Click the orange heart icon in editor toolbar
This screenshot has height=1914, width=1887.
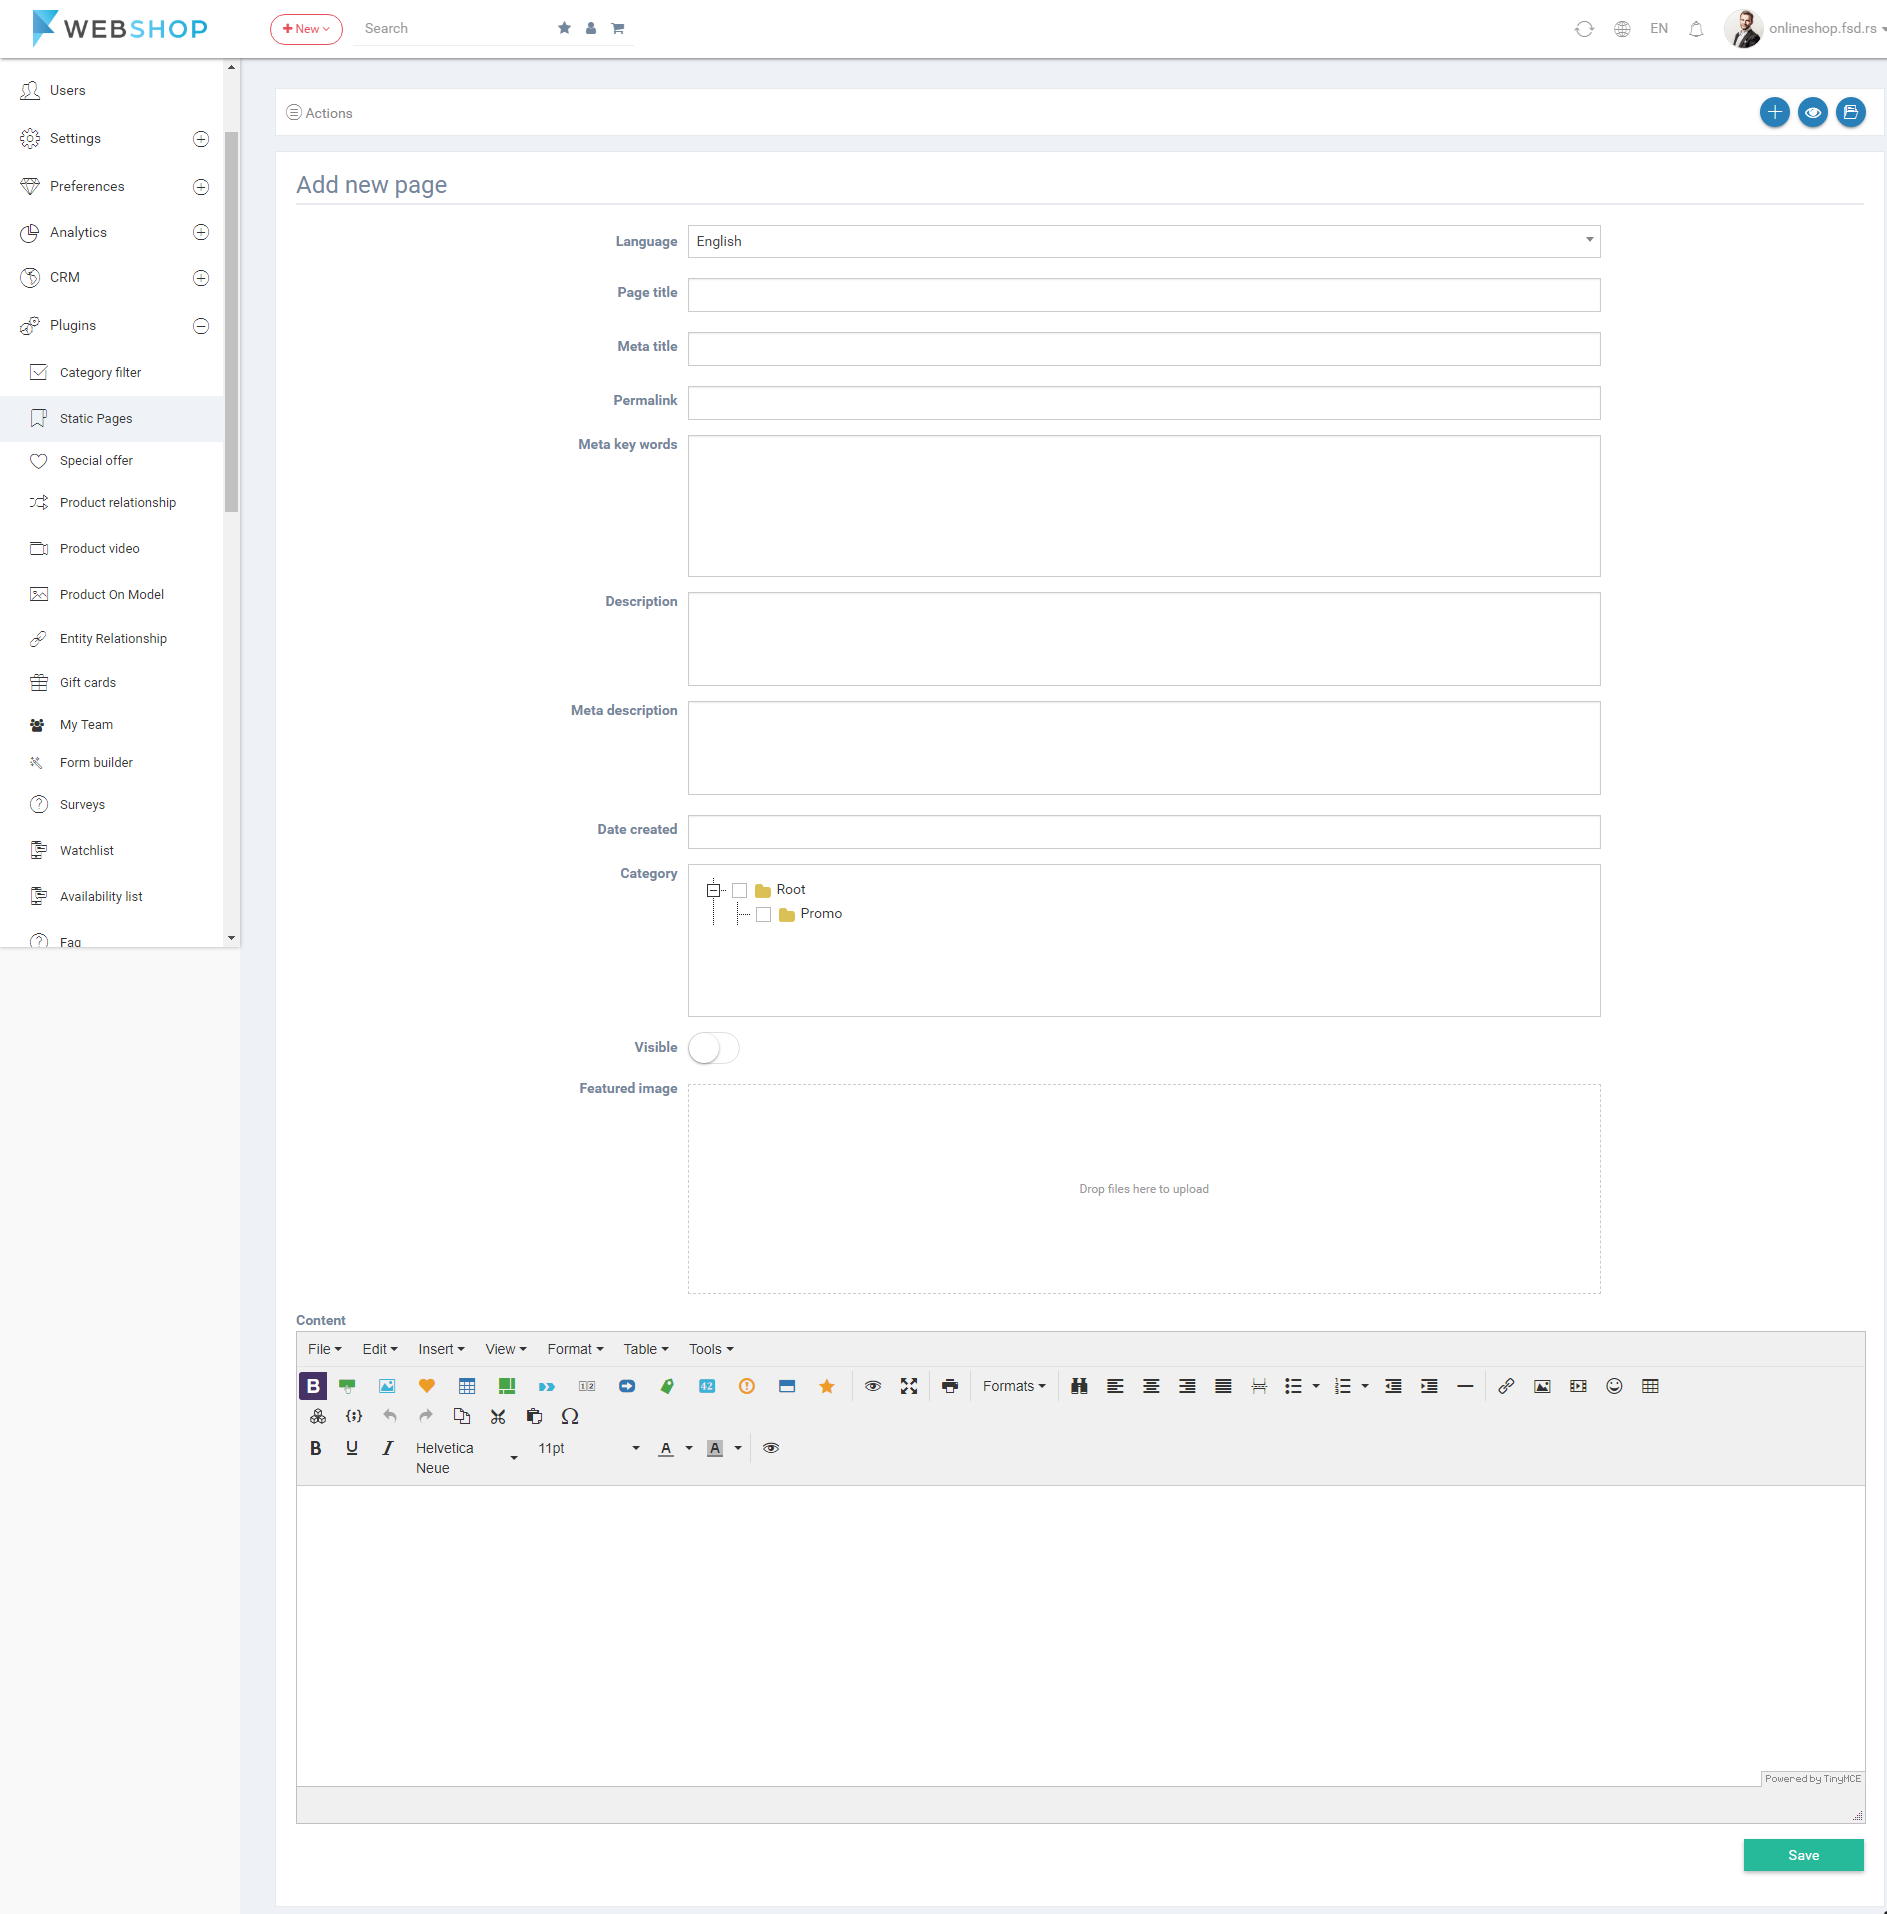pos(427,1386)
